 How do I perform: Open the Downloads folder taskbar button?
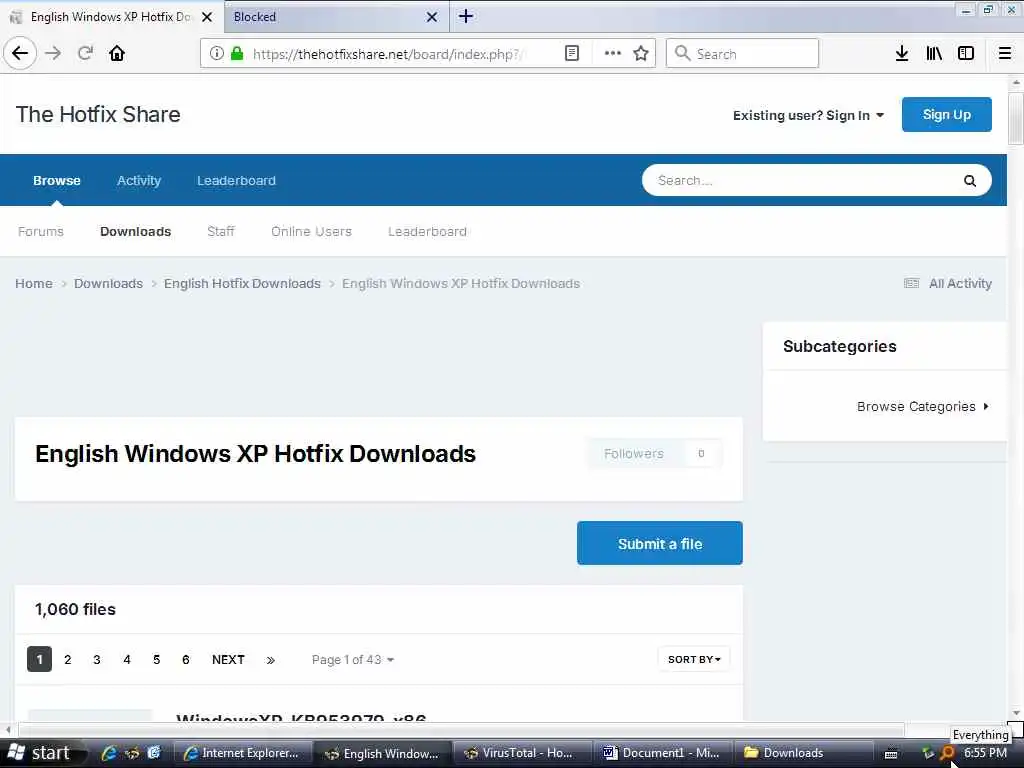(803, 753)
